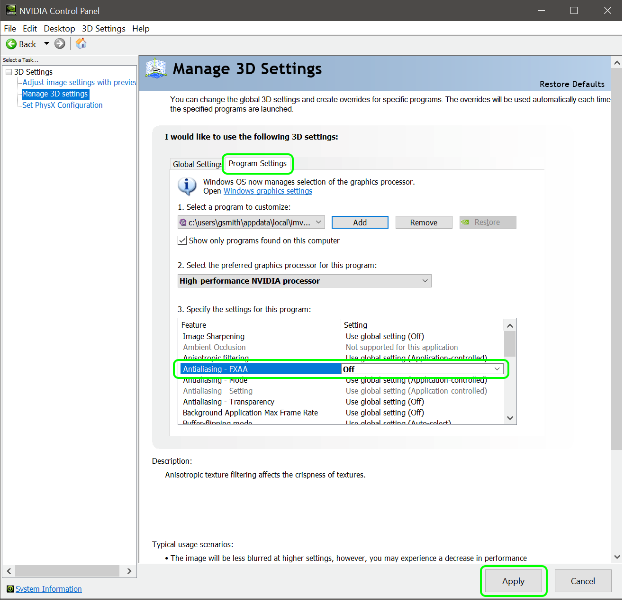Maximize the NVIDIA Control Panel window

[x=574, y=10]
